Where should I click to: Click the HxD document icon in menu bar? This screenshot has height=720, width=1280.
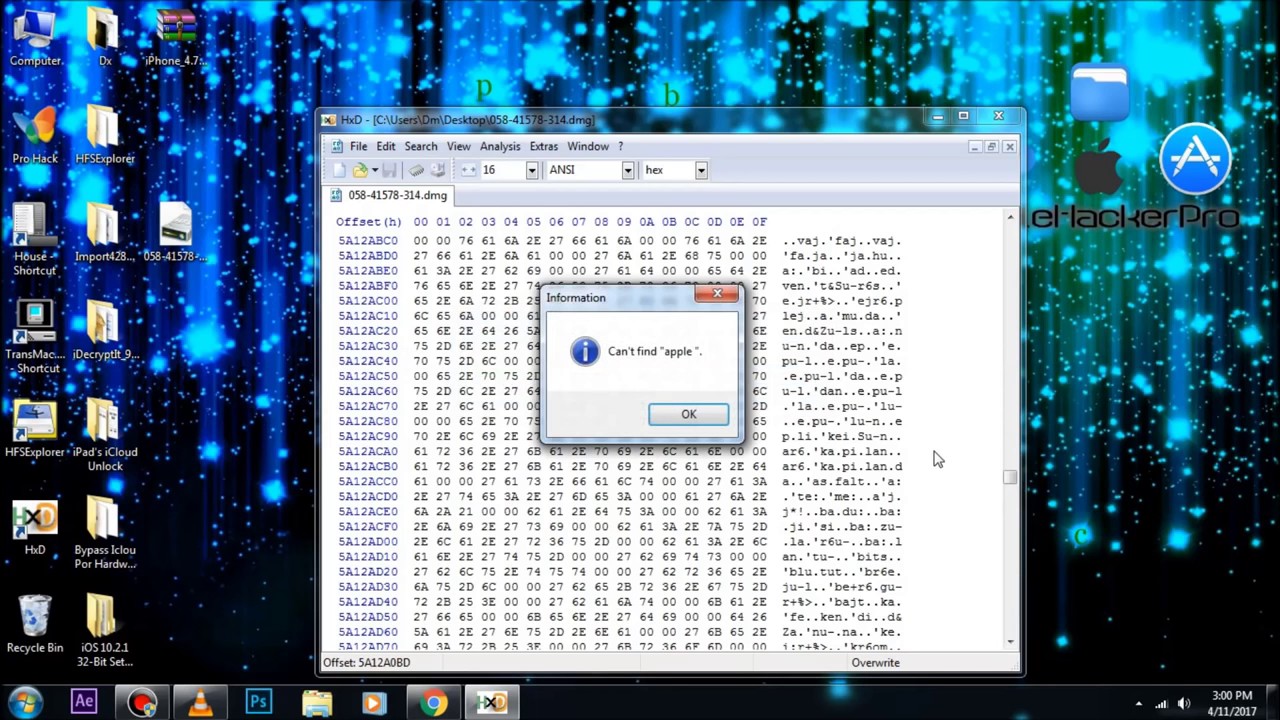[x=337, y=146]
